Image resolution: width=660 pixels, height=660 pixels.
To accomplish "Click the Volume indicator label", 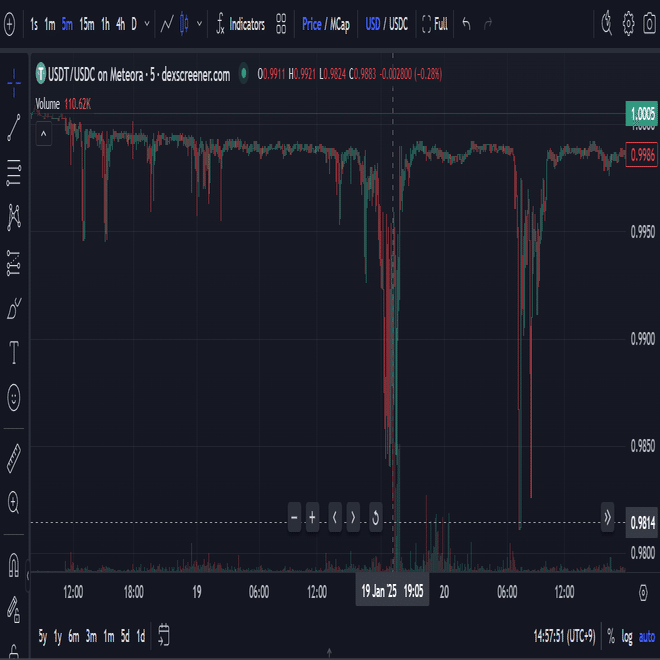I will point(48,104).
